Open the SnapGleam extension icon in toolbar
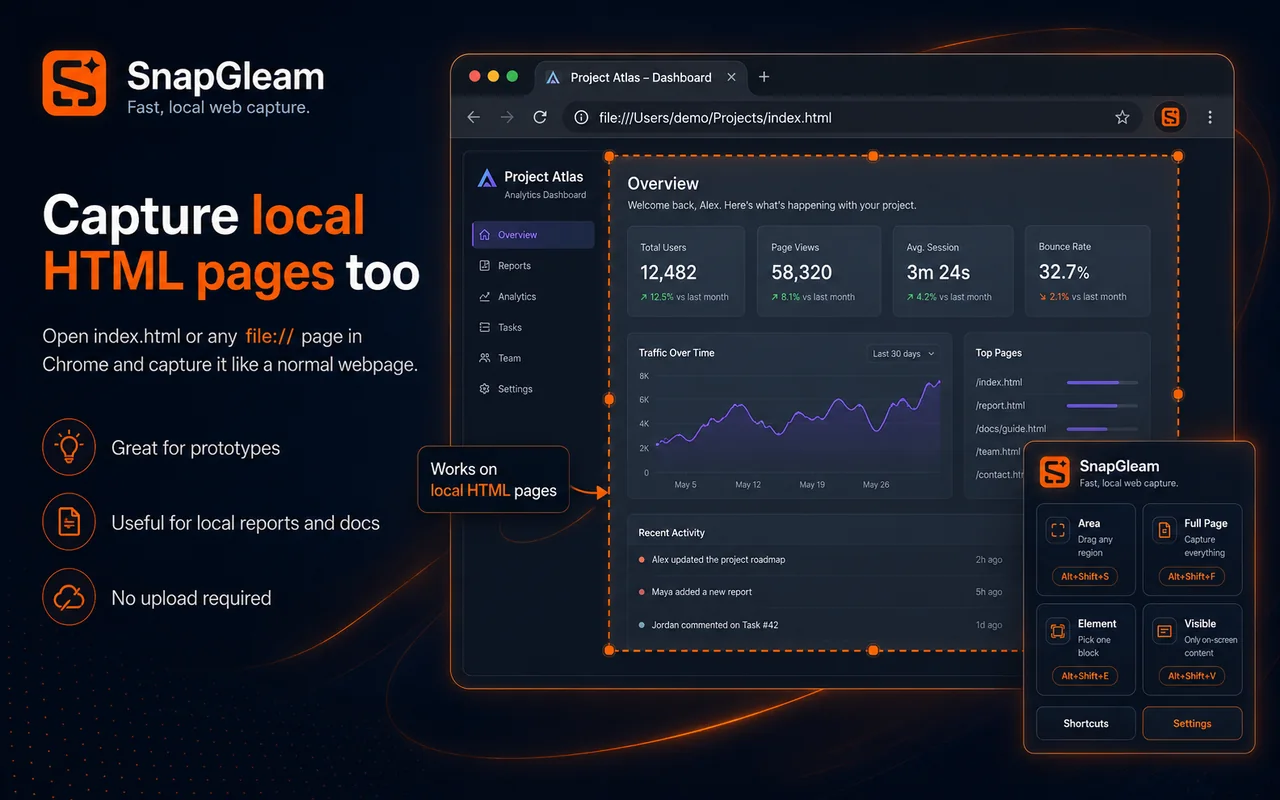The image size is (1280, 800). [1170, 117]
